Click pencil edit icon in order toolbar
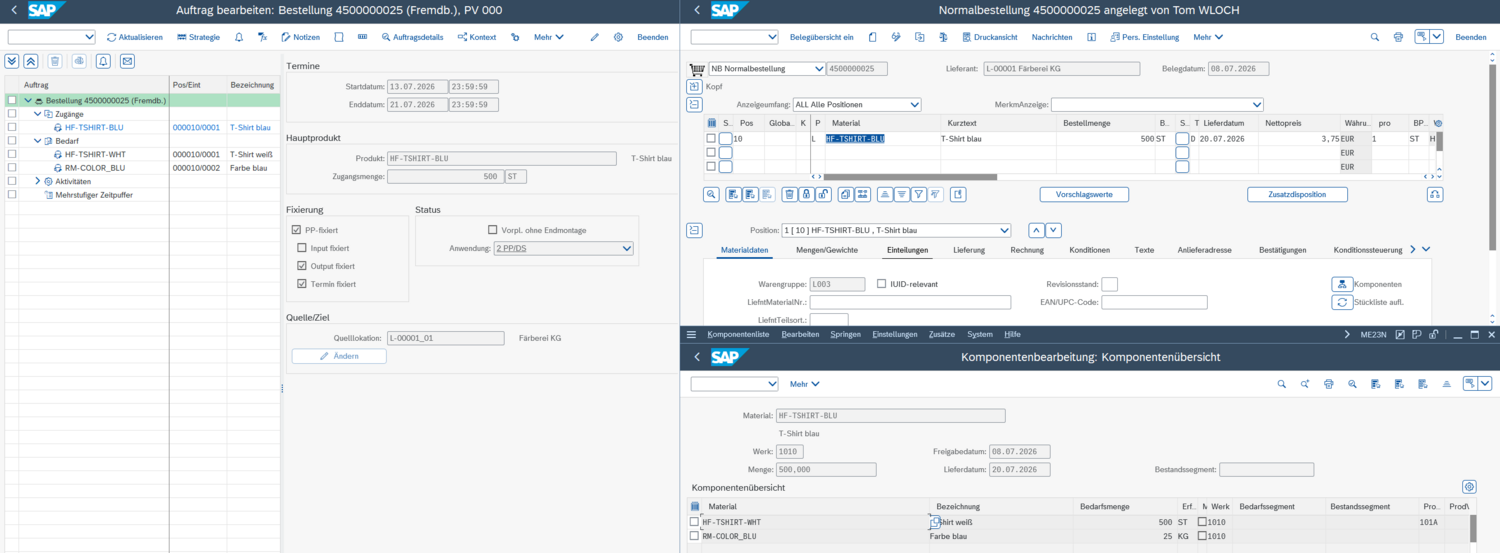This screenshot has width=1500, height=553. tap(594, 37)
